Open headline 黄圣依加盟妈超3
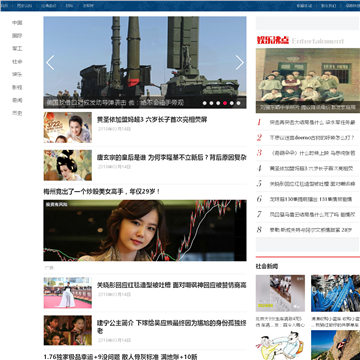Screen dimensions: 360x360 tap(152, 120)
